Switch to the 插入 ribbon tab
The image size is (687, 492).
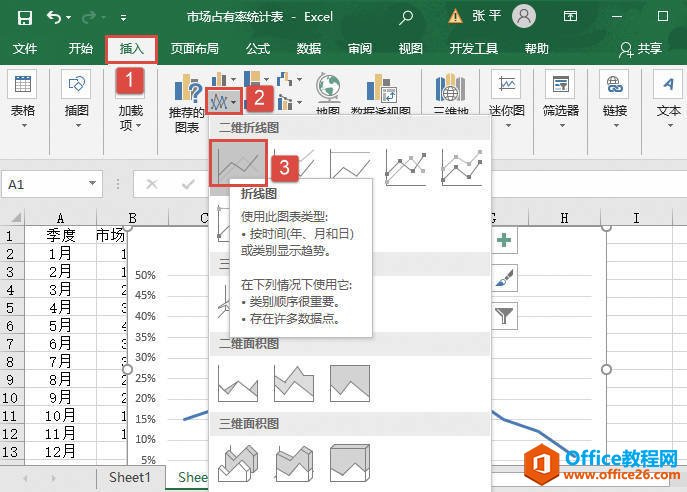[131, 49]
